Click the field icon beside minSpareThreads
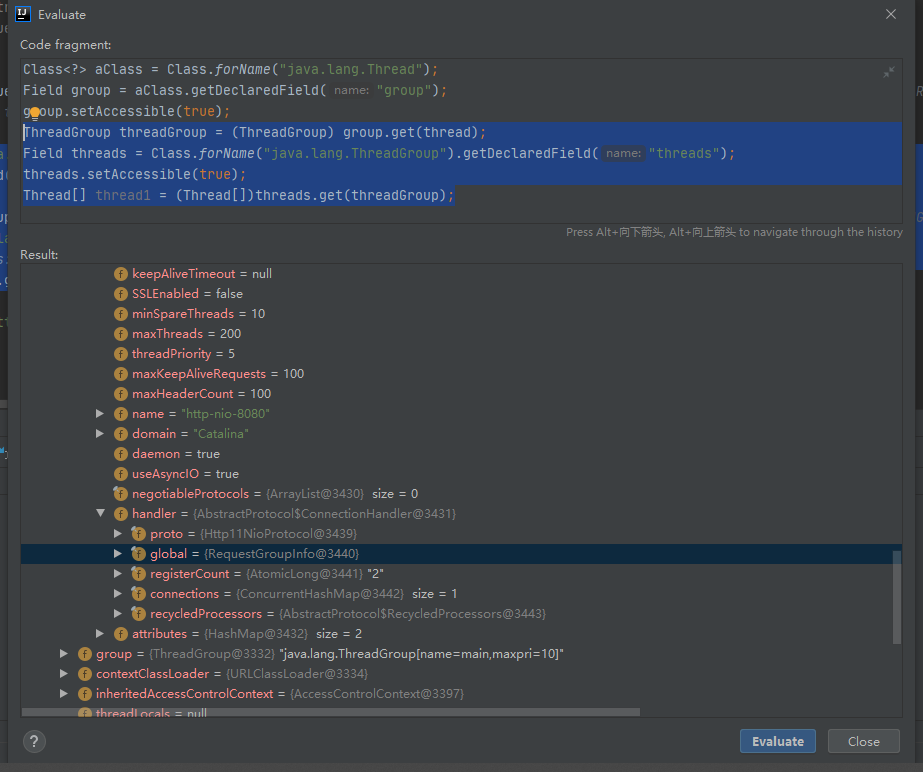923x772 pixels. 121,314
